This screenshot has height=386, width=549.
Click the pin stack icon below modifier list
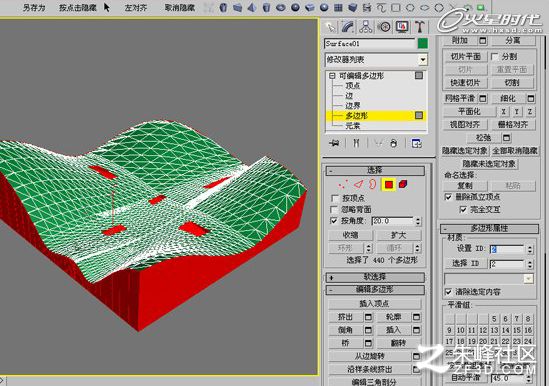pyautogui.click(x=335, y=143)
